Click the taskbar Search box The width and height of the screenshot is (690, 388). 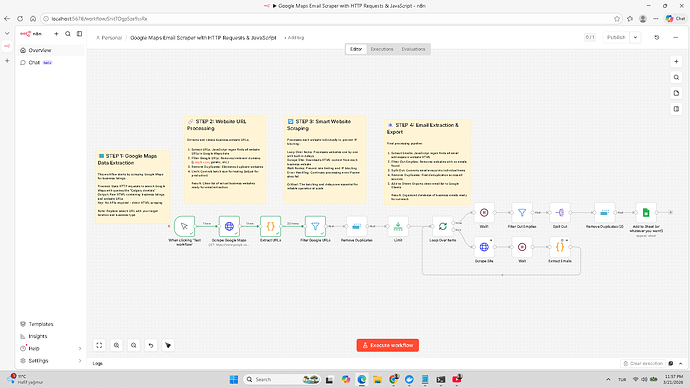(282, 379)
